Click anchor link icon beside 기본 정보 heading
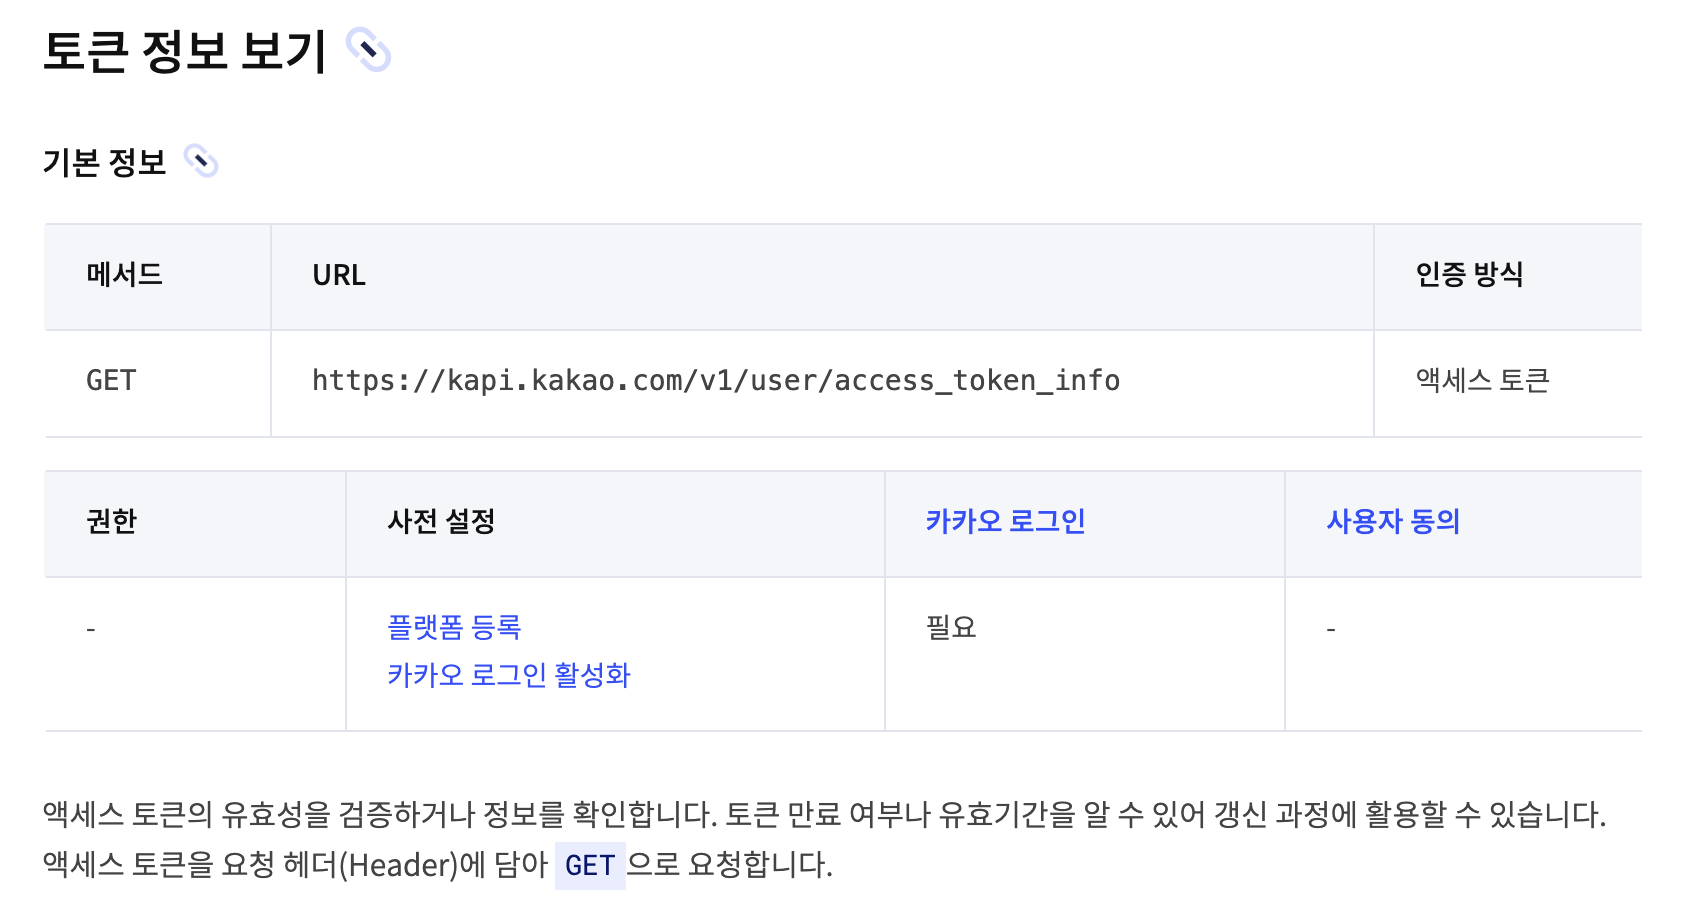 point(201,161)
